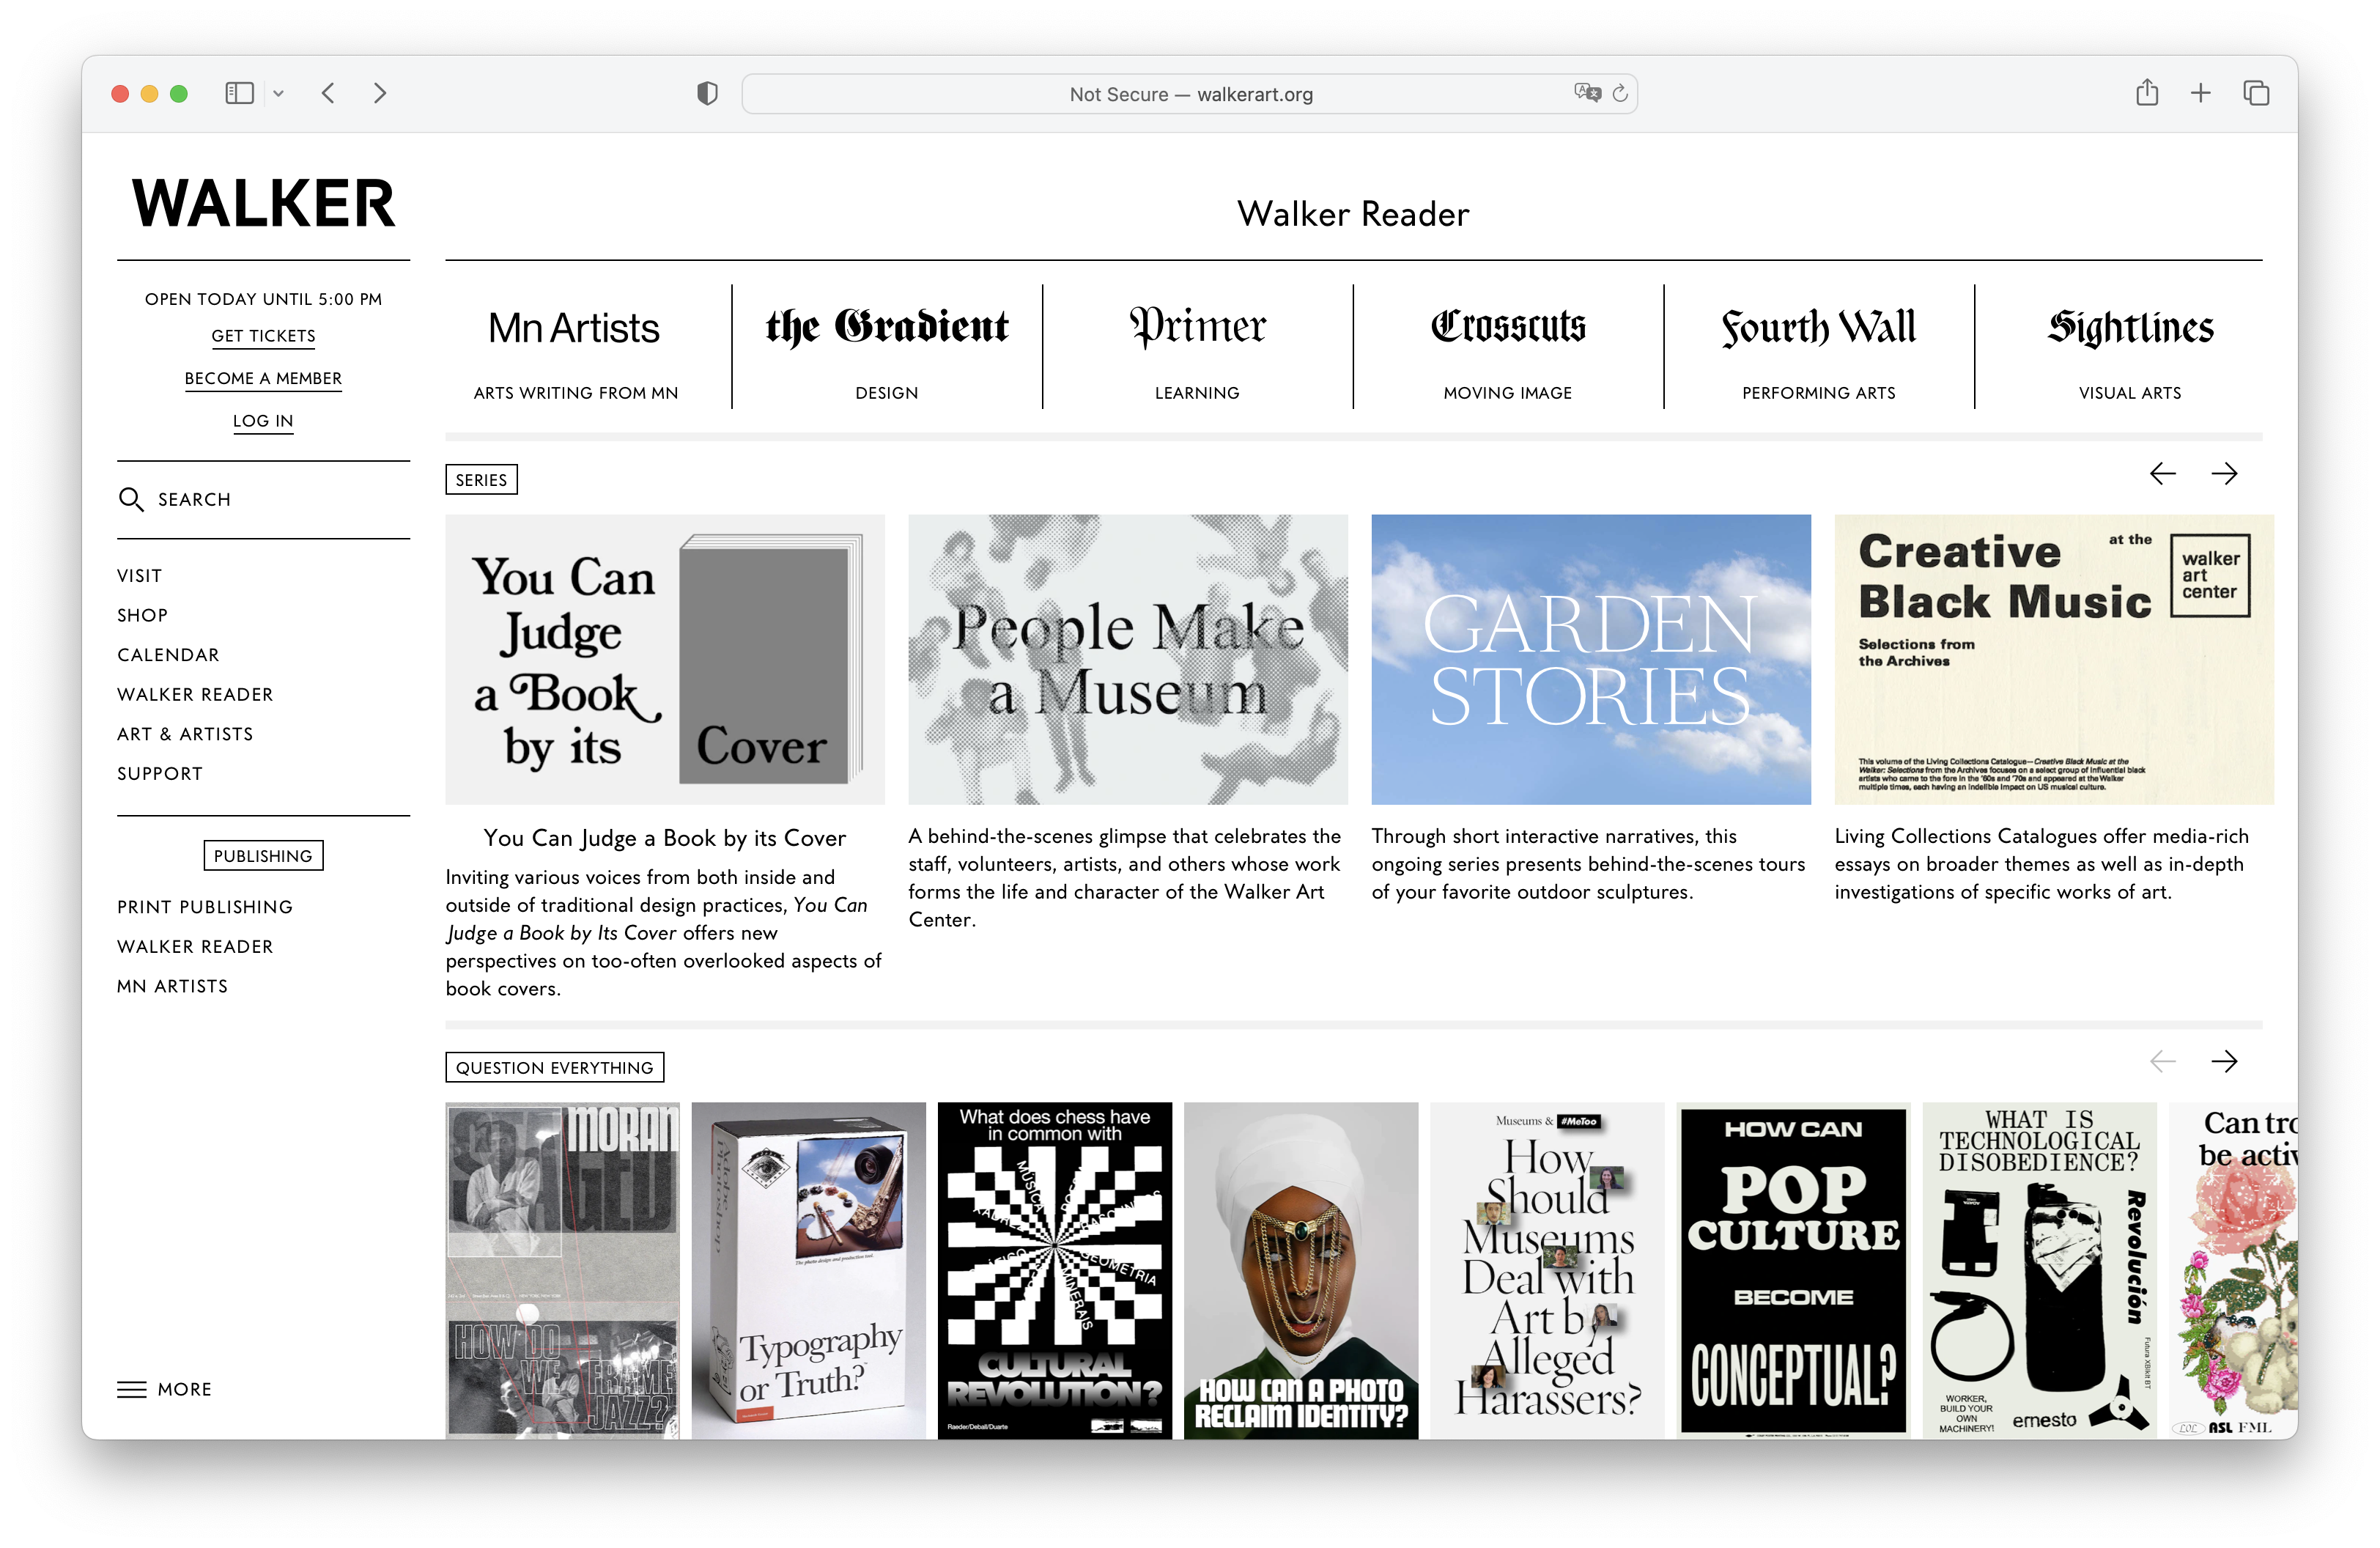Open How Do We Frame Jazz poster

point(563,1270)
